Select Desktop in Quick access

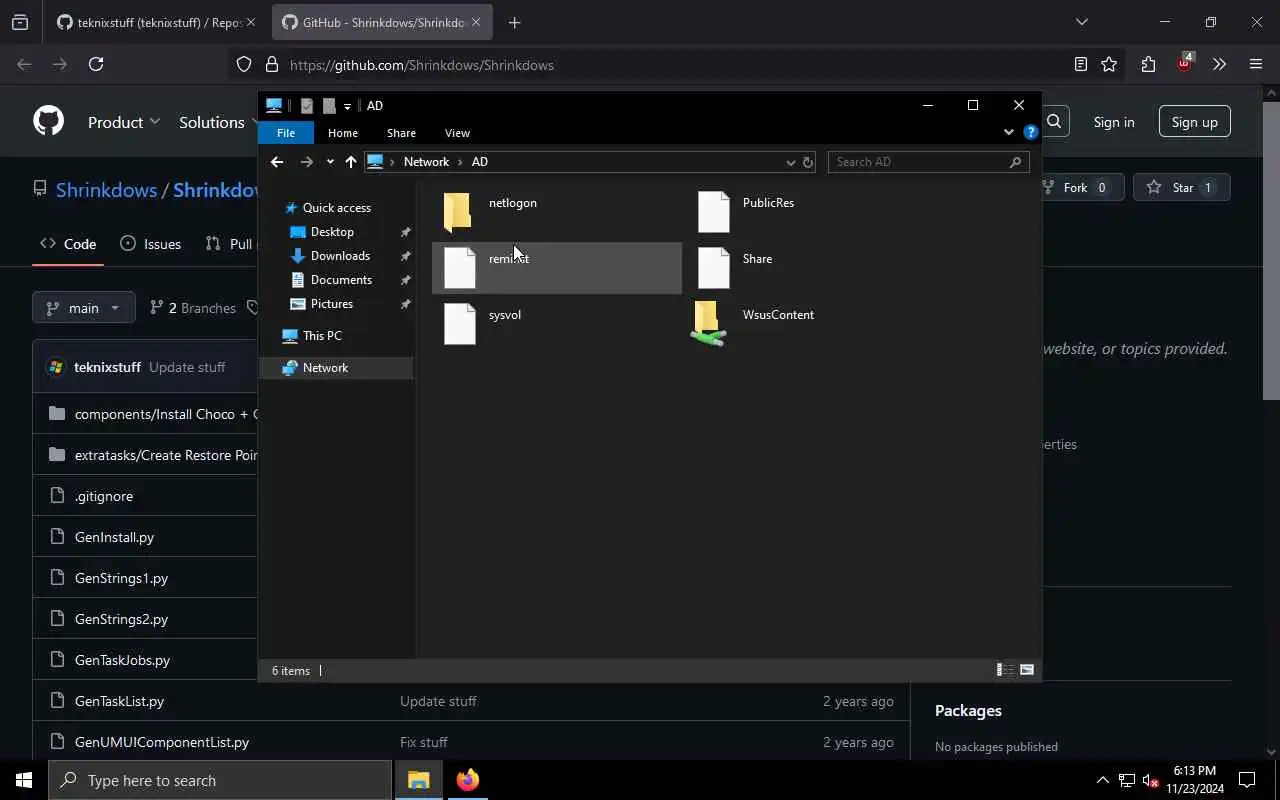pyautogui.click(x=332, y=232)
